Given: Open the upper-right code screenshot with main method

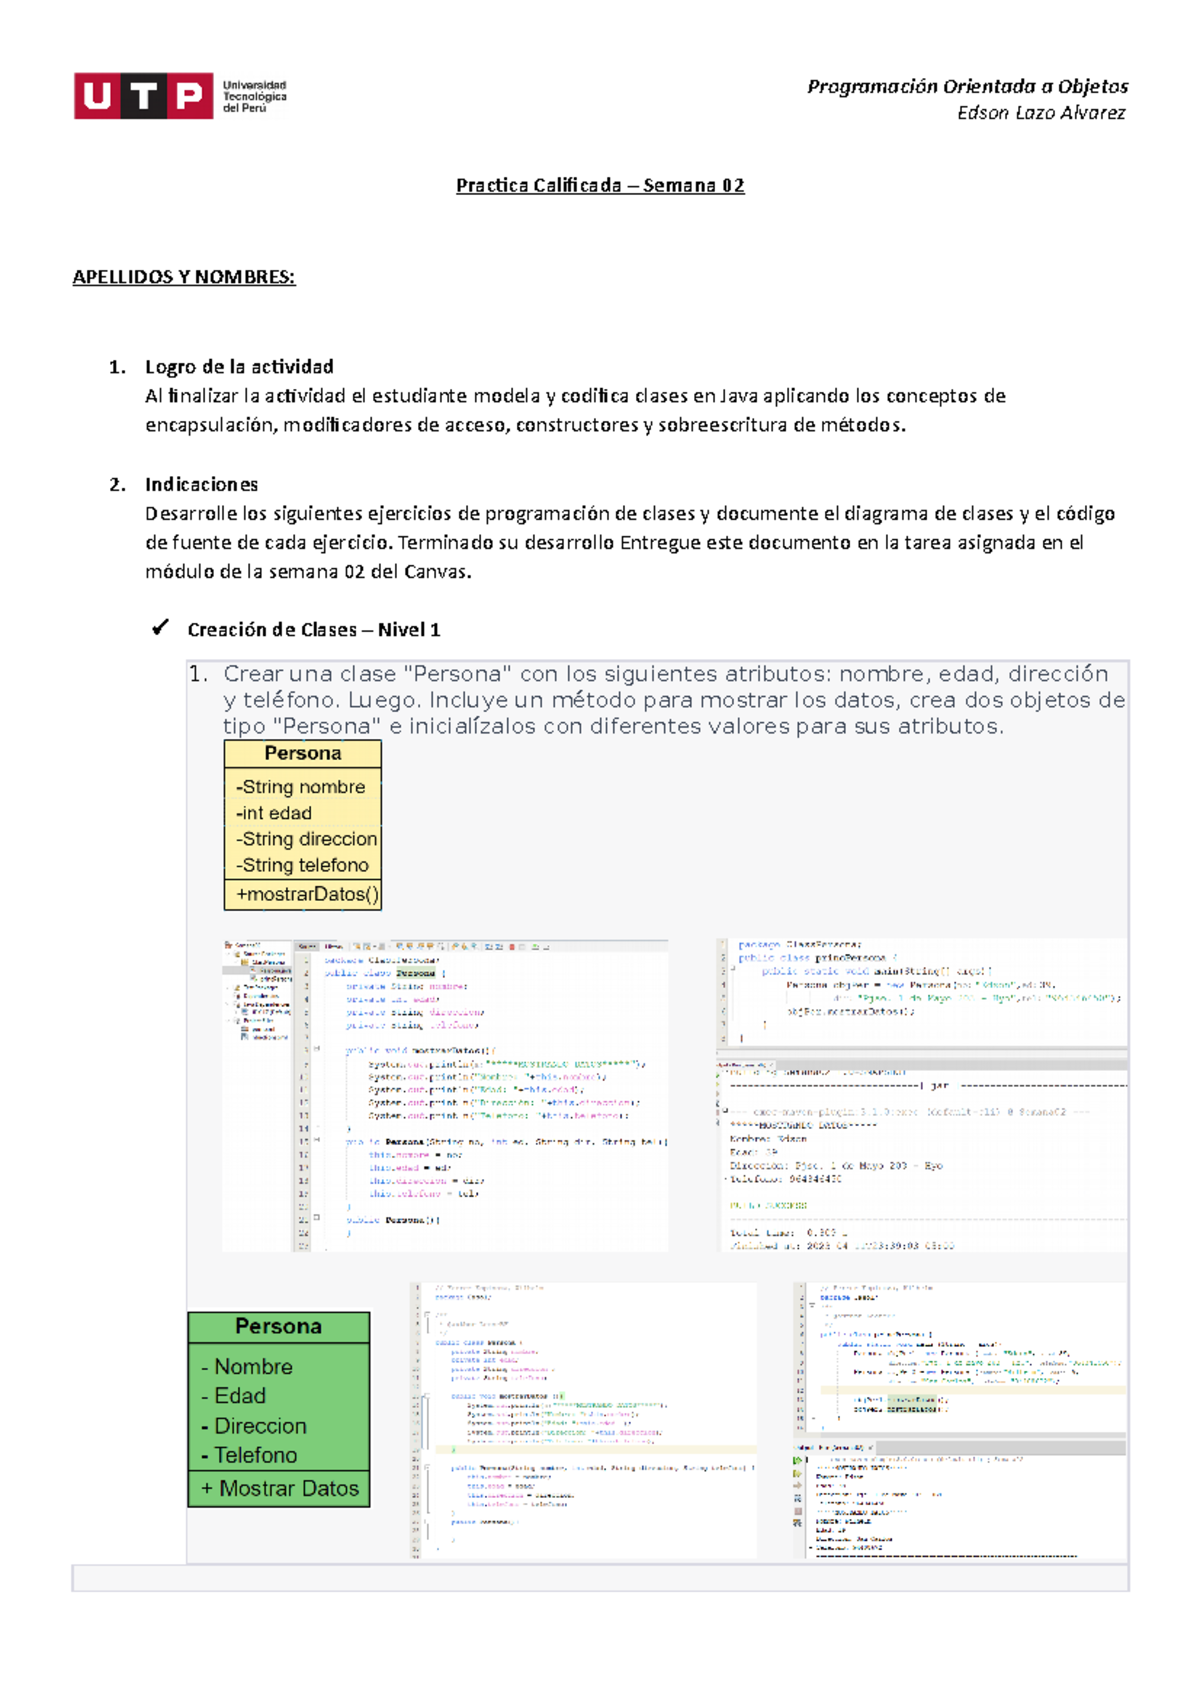Looking at the screenshot, I should 922,992.
